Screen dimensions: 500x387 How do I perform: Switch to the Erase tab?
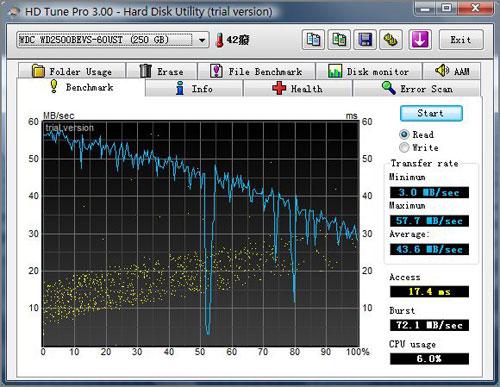[x=162, y=71]
